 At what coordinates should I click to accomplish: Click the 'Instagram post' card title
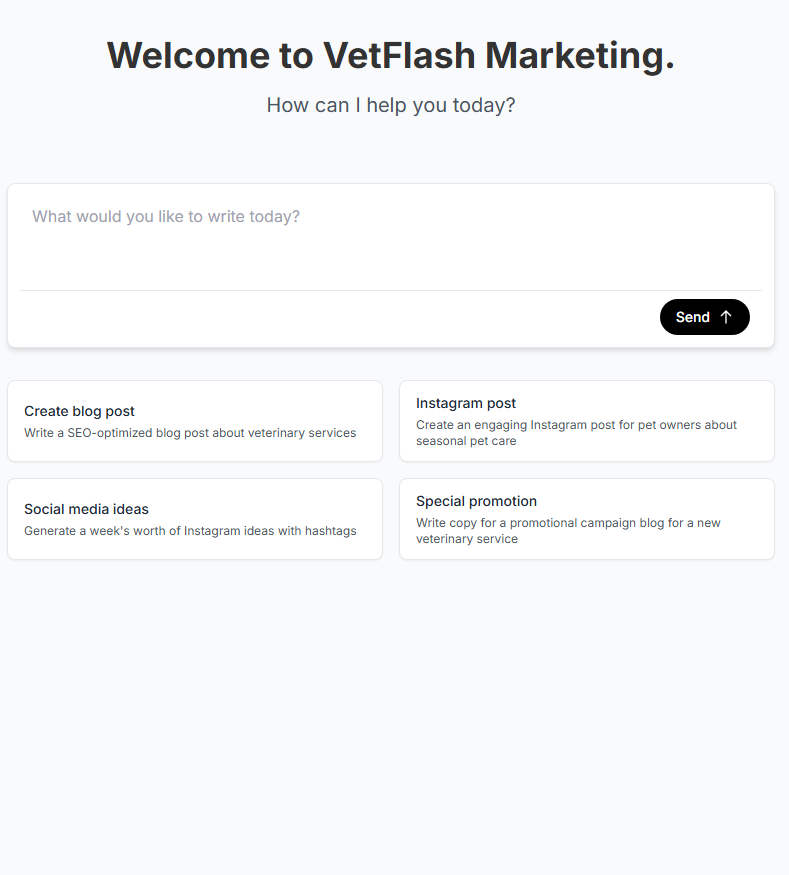466,403
